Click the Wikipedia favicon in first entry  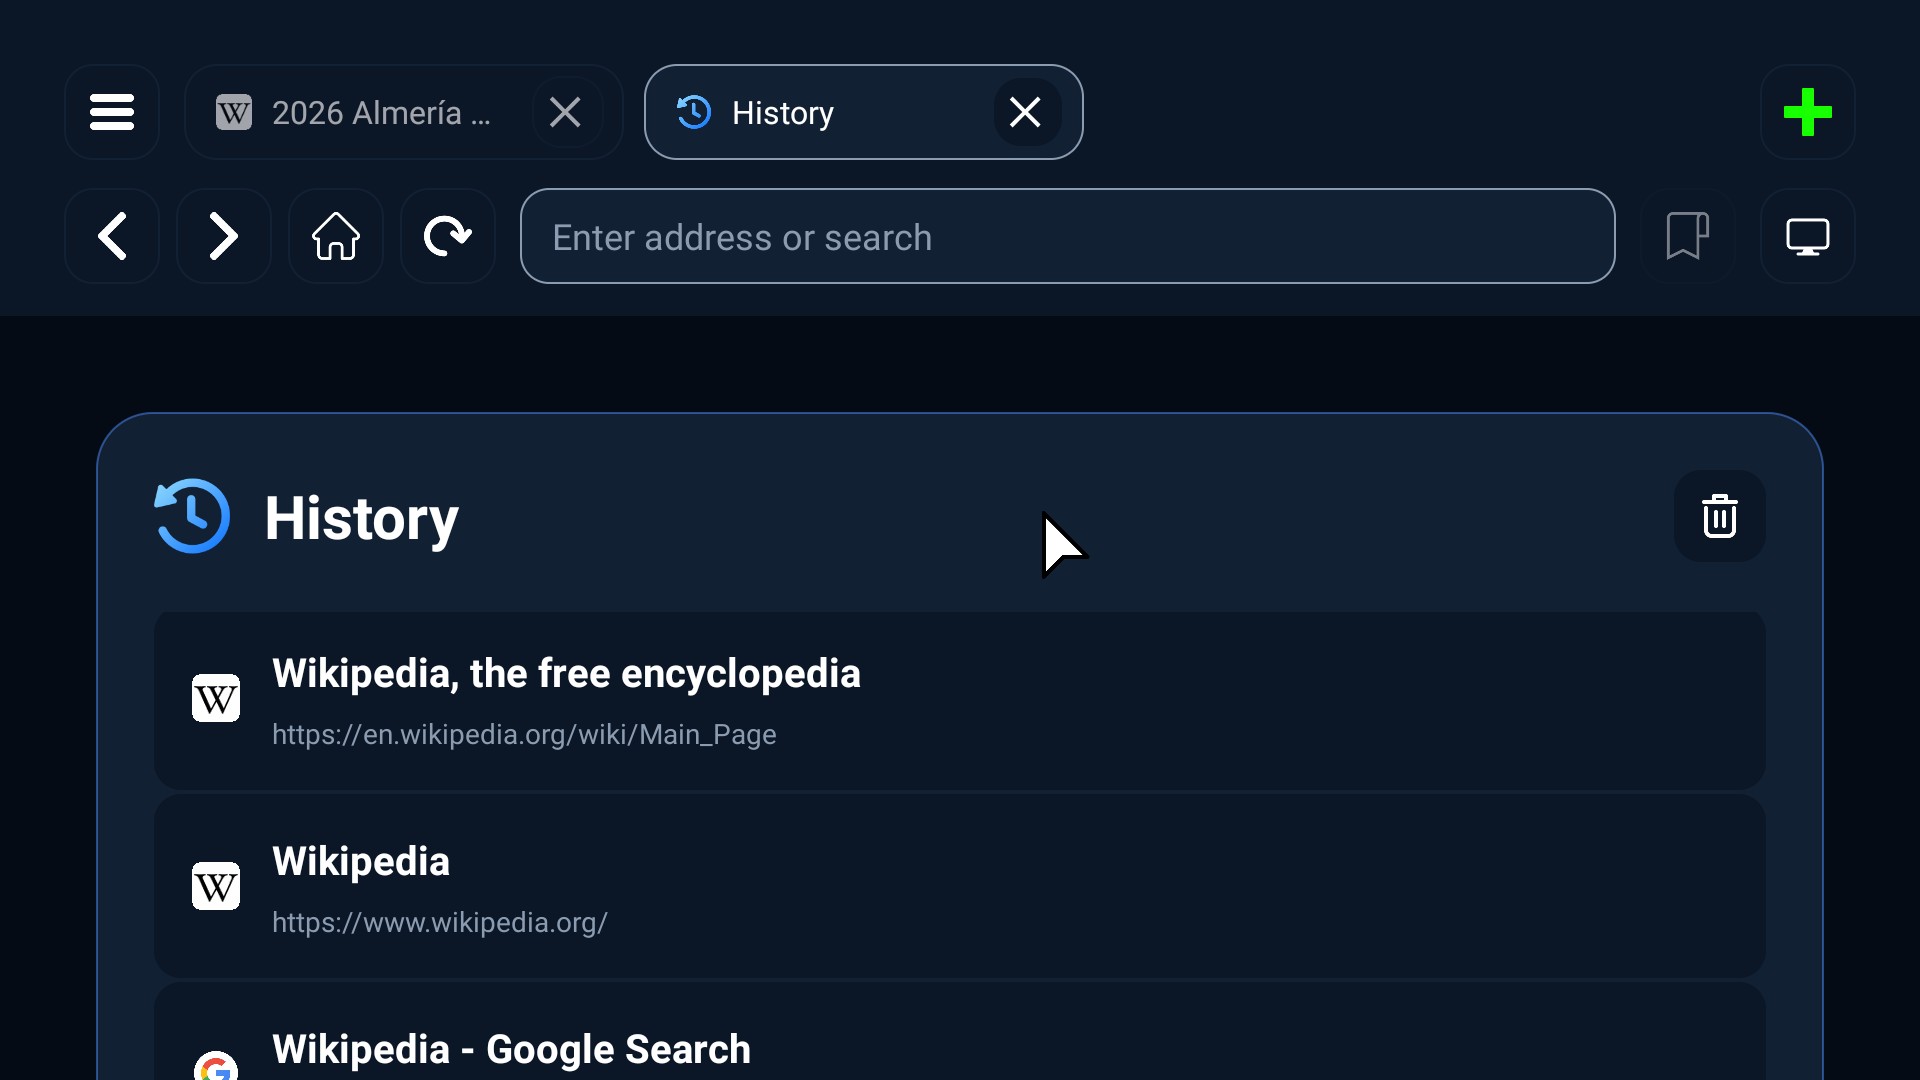(x=216, y=698)
